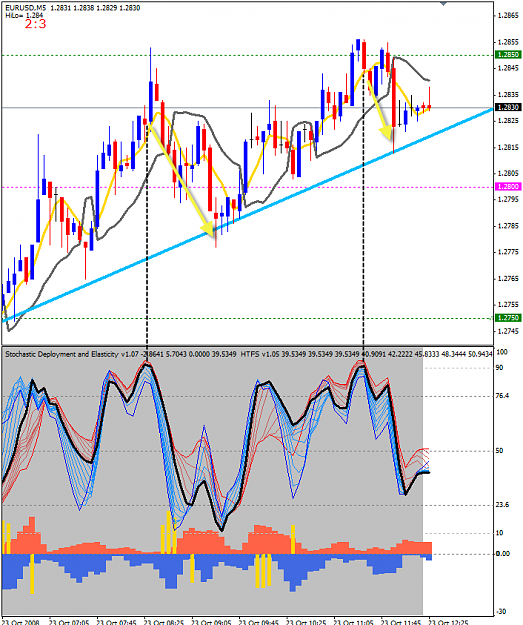Click the 1.2815 price scale value
This screenshot has width=523, height=625.
(x=509, y=147)
